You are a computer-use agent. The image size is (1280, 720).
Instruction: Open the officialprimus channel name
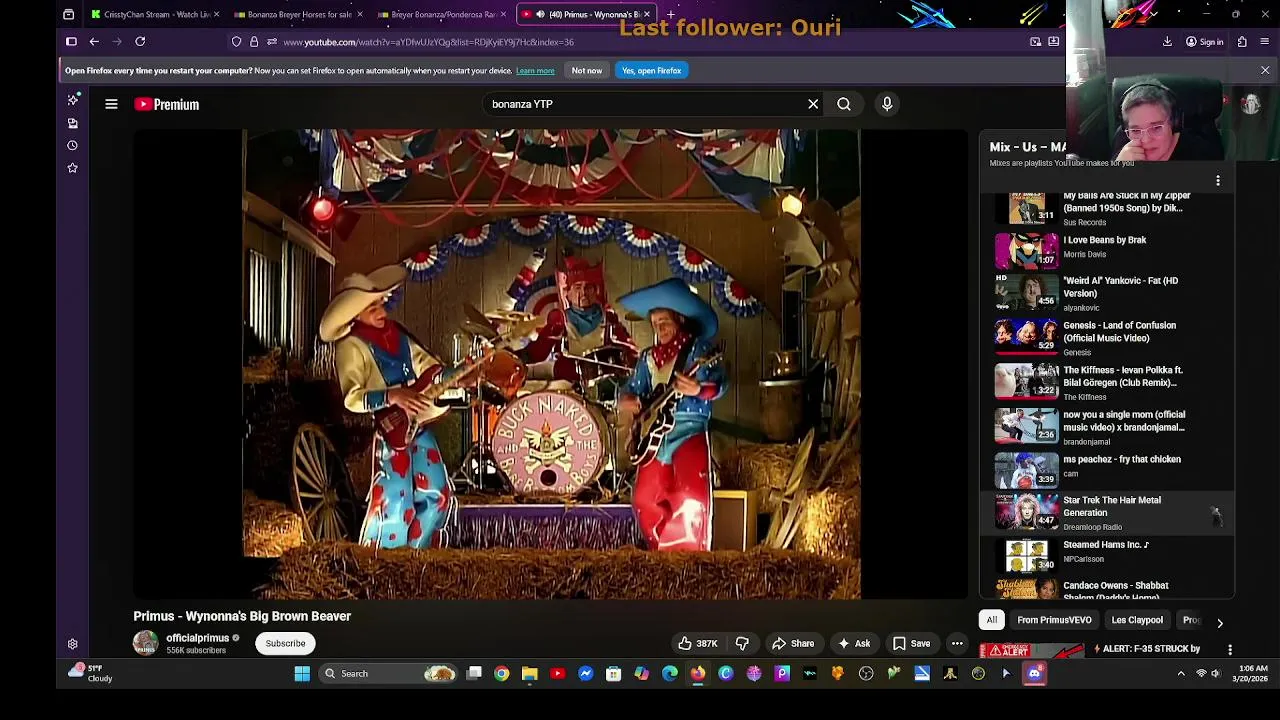(198, 638)
